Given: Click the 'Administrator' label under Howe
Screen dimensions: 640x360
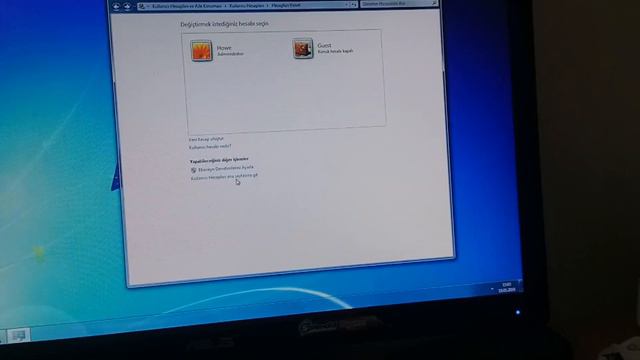Looking at the screenshot, I should tap(230, 54).
